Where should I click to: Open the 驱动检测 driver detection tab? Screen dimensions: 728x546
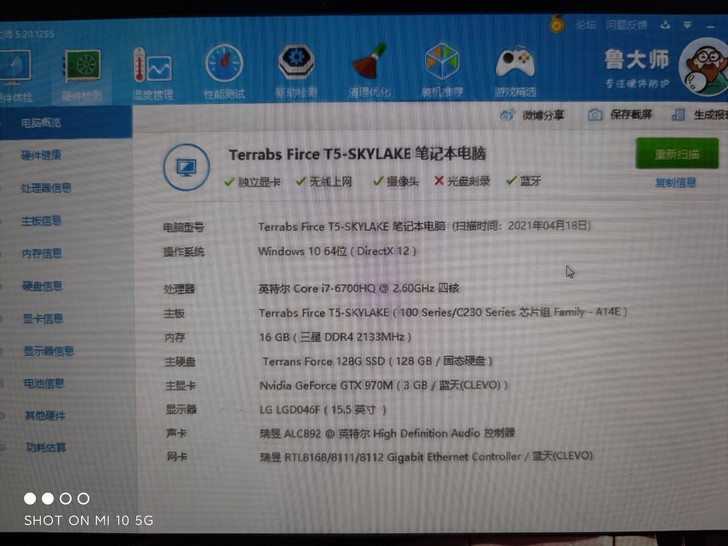click(296, 72)
